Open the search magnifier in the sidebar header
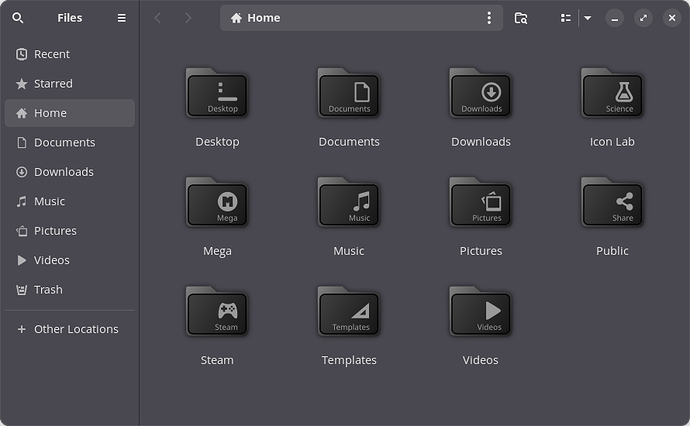Screen dimensions: 690x426 click(18, 18)
